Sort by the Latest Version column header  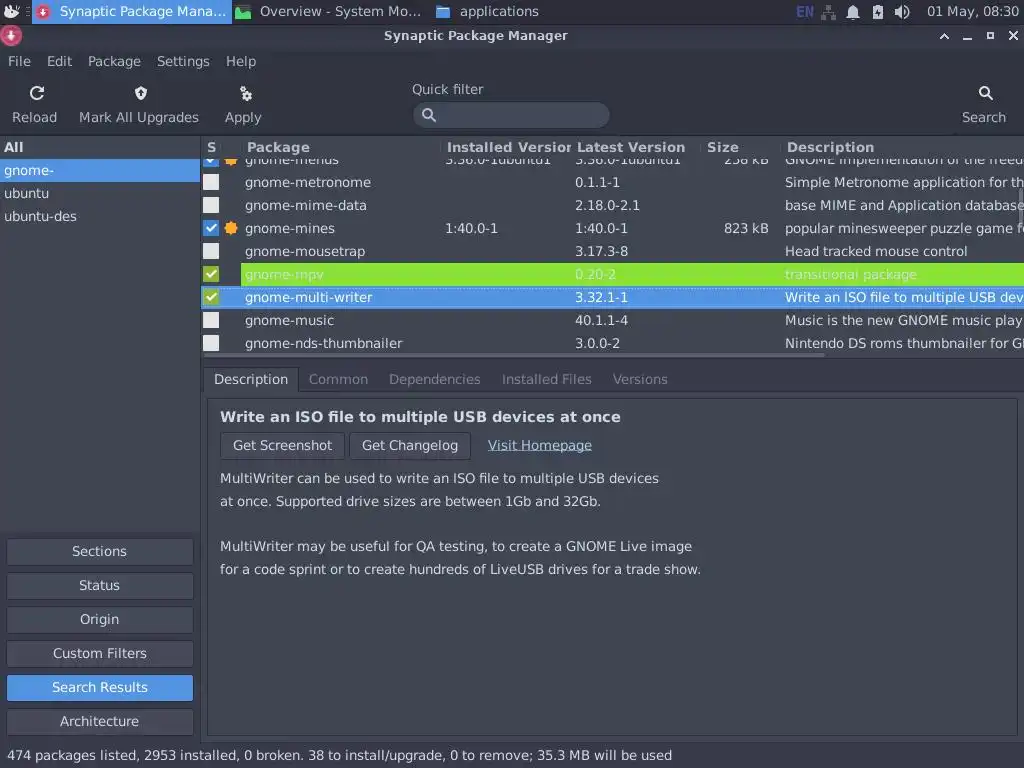point(636,148)
